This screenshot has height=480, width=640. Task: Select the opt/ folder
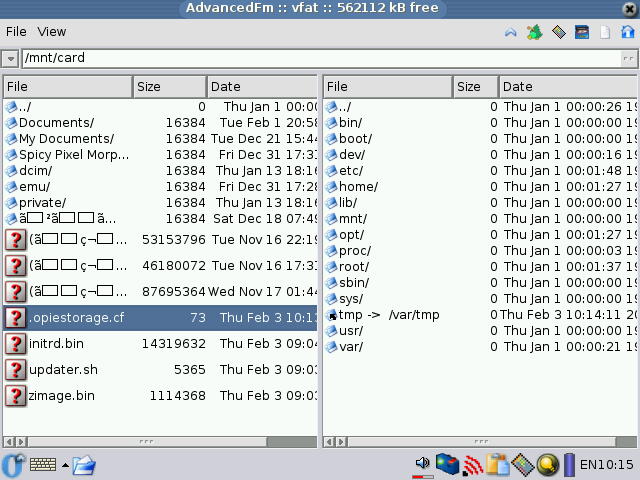click(480, 235)
